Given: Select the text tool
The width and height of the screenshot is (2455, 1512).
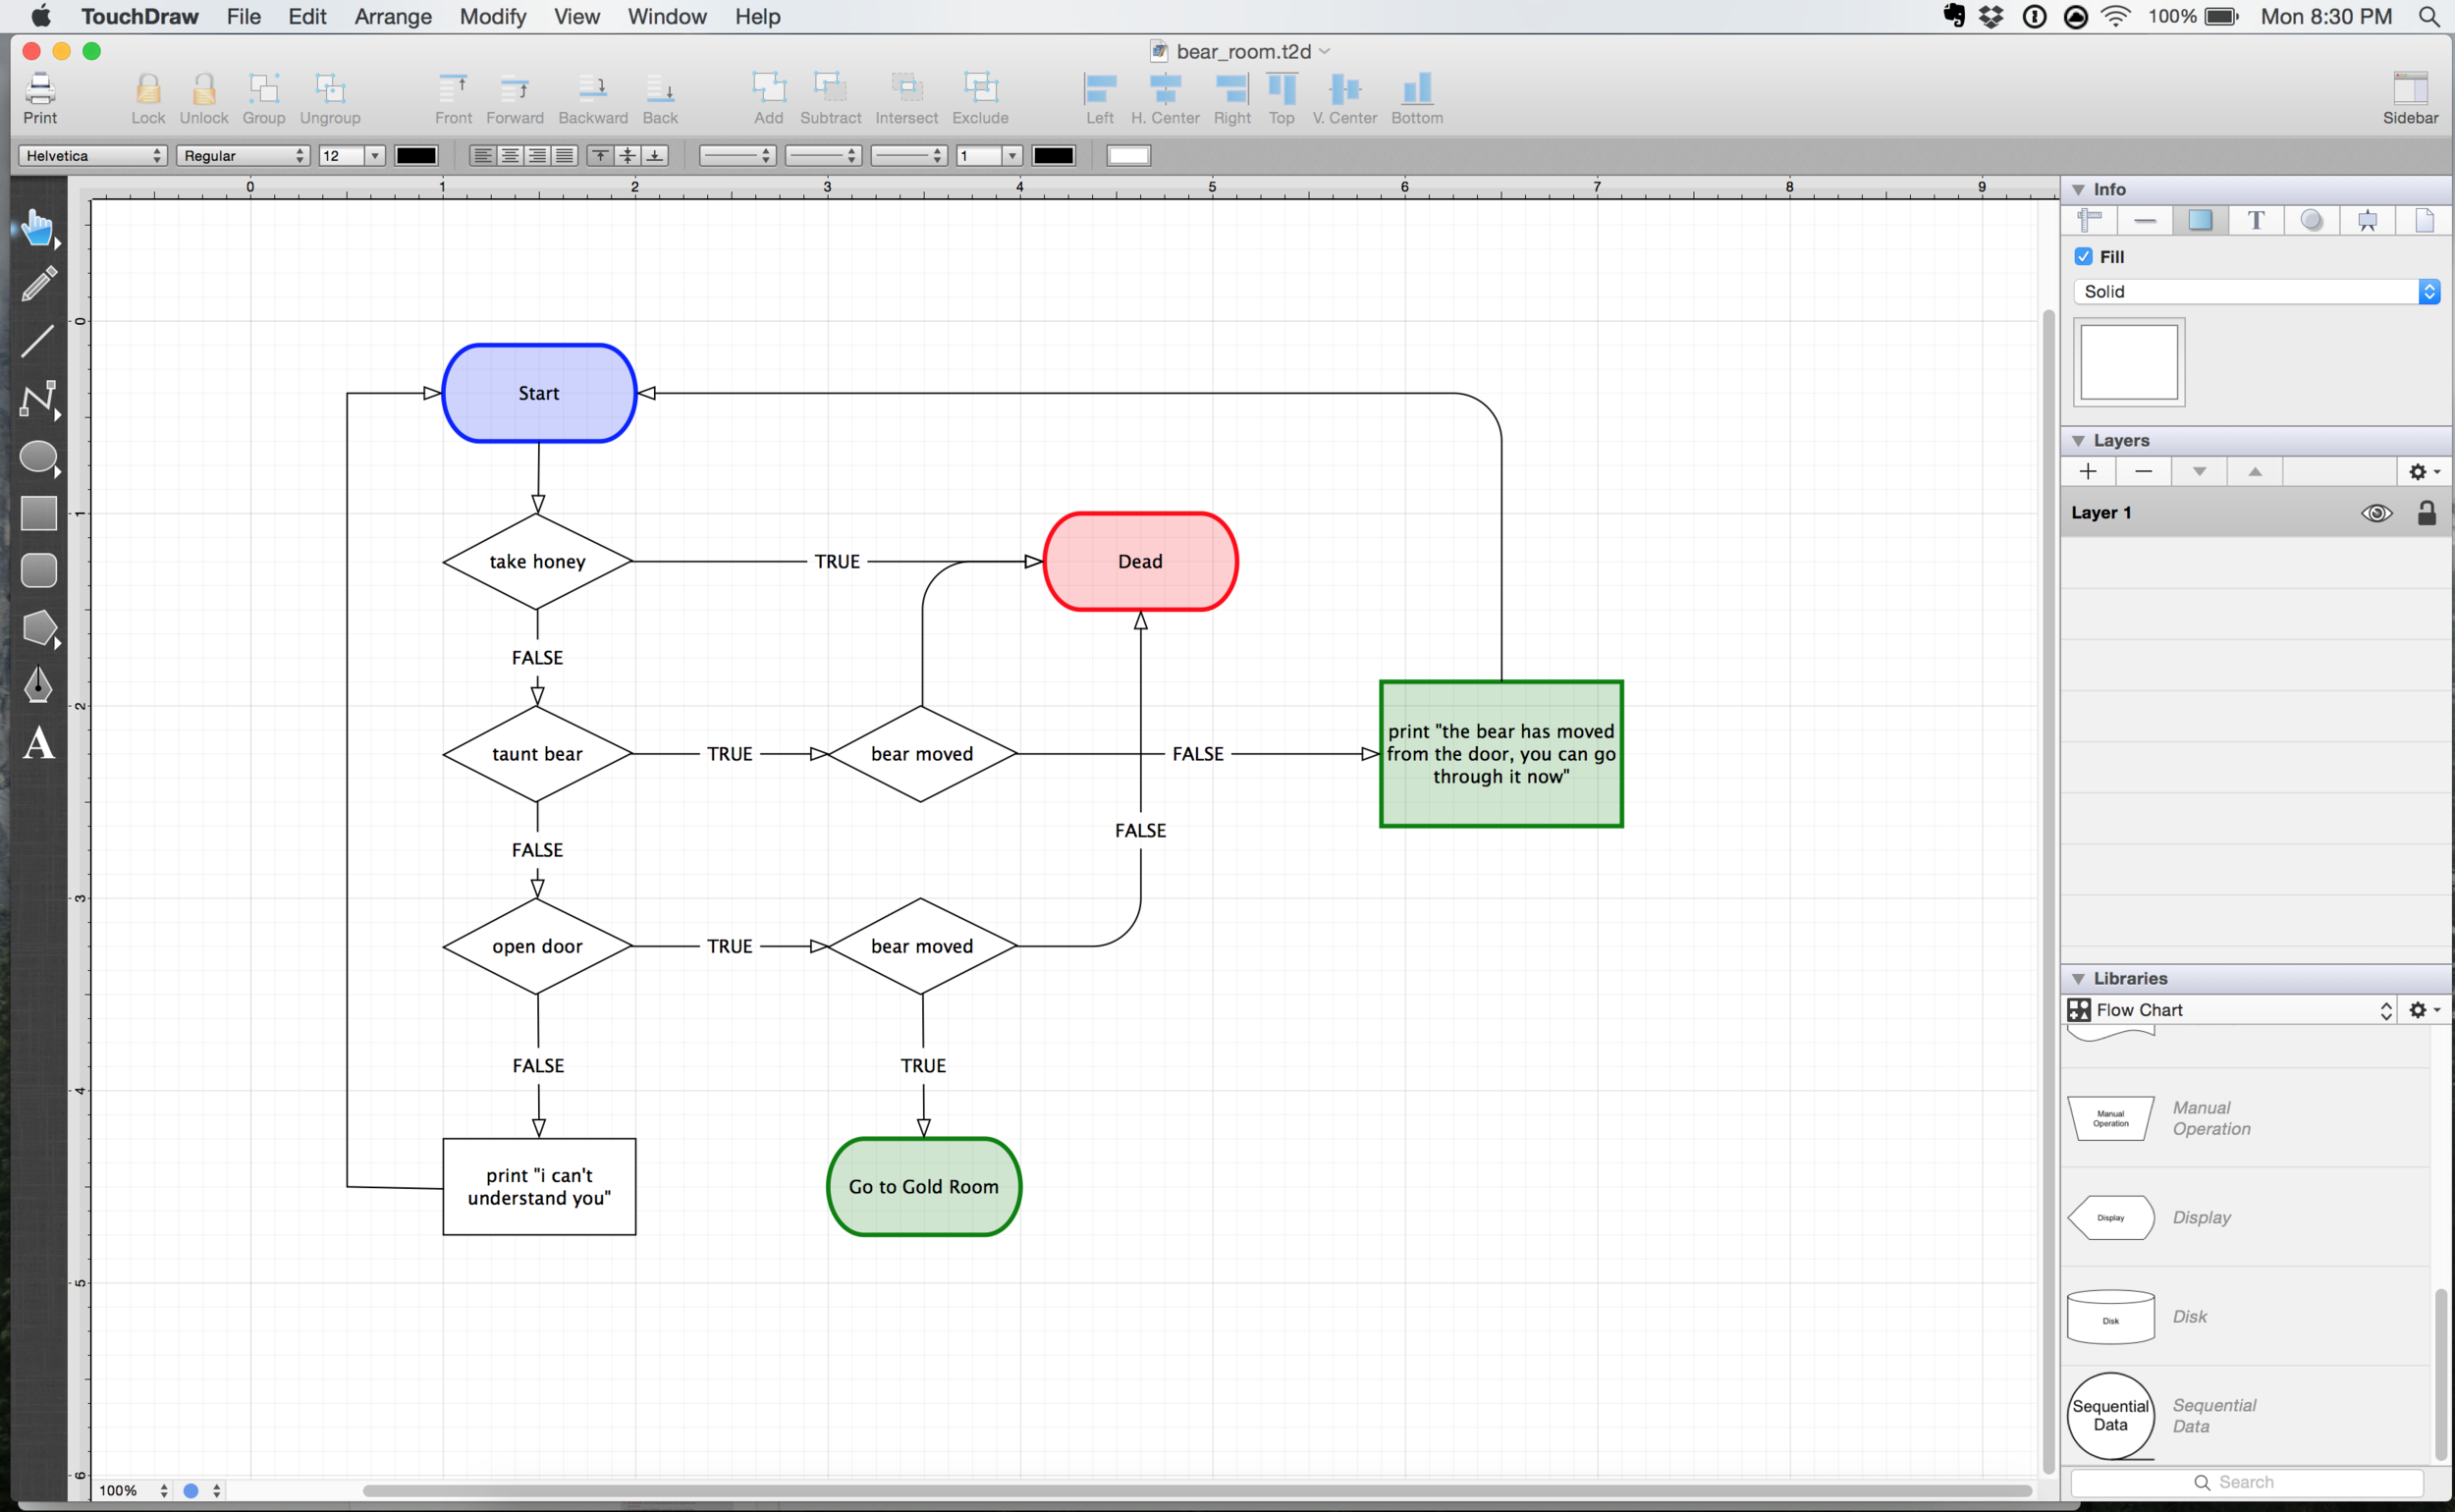Looking at the screenshot, I should (38, 743).
